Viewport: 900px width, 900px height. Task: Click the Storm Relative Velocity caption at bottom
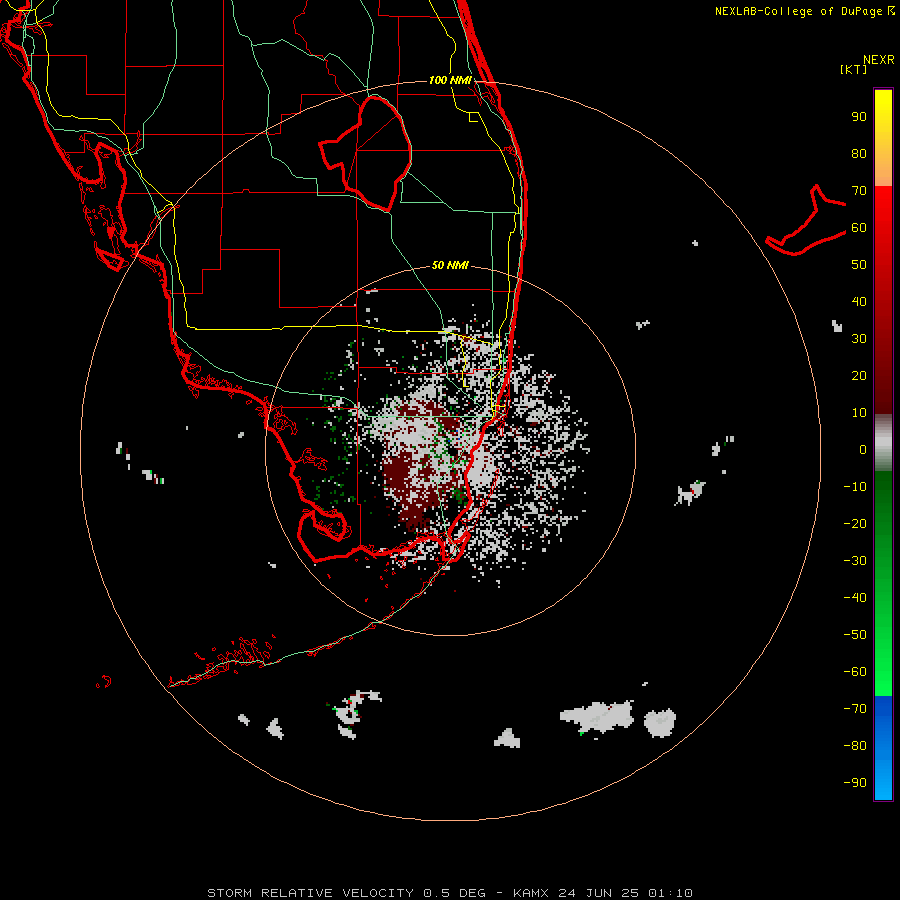click(450, 893)
